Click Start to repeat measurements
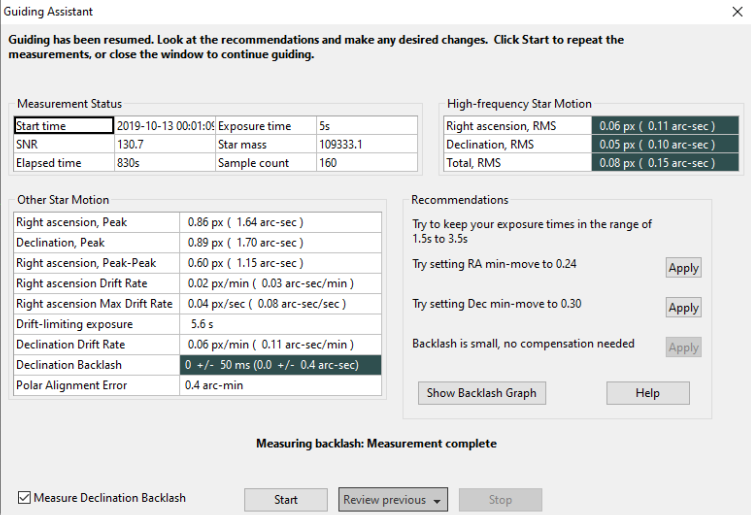 click(285, 500)
